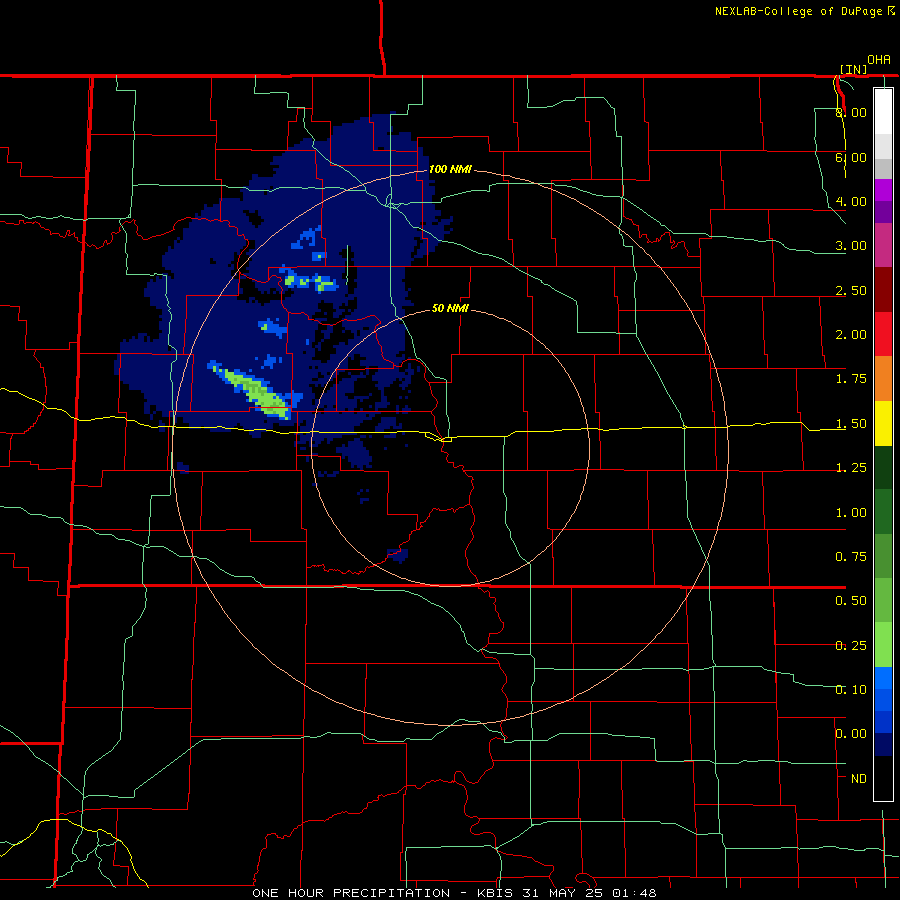
Task: Click the 1.25 legend value
Action: point(851,468)
